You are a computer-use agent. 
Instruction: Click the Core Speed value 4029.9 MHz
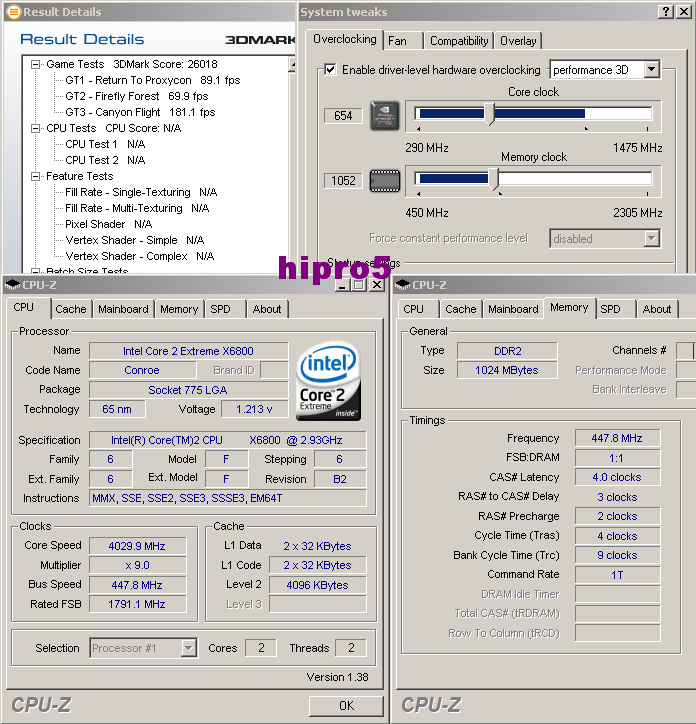137,546
